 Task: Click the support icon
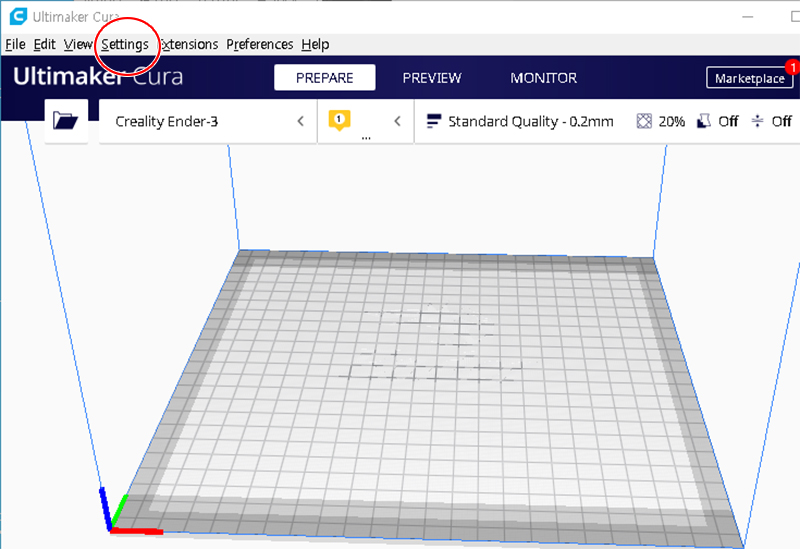[704, 121]
